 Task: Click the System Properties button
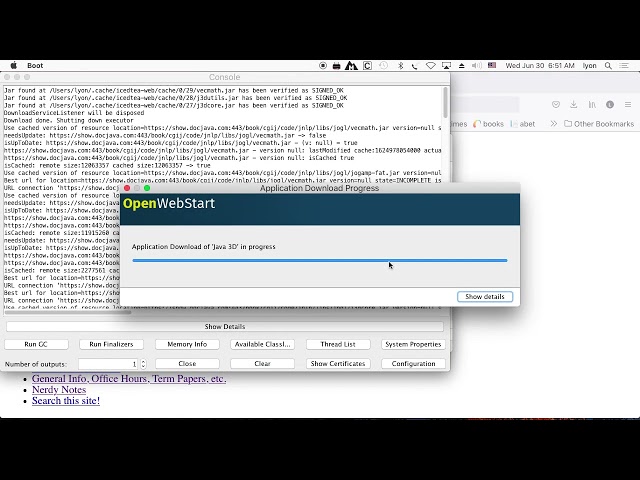pyautogui.click(x=413, y=344)
